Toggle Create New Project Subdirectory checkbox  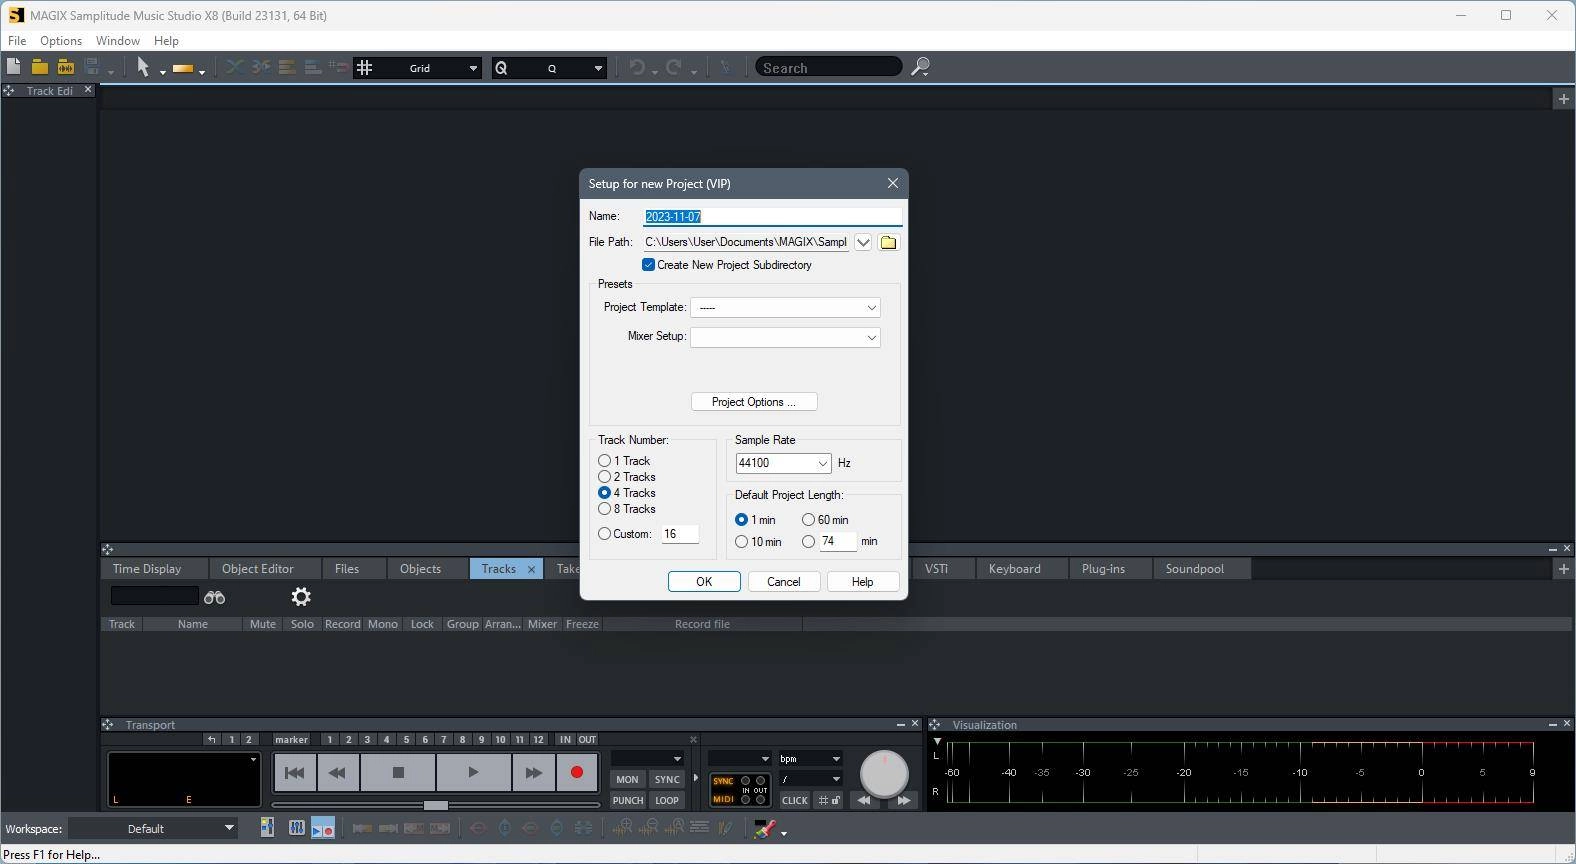coord(648,265)
